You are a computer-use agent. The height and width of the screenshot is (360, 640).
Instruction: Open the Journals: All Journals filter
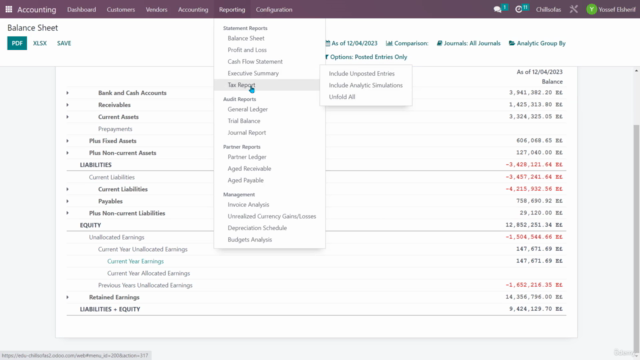(x=468, y=43)
